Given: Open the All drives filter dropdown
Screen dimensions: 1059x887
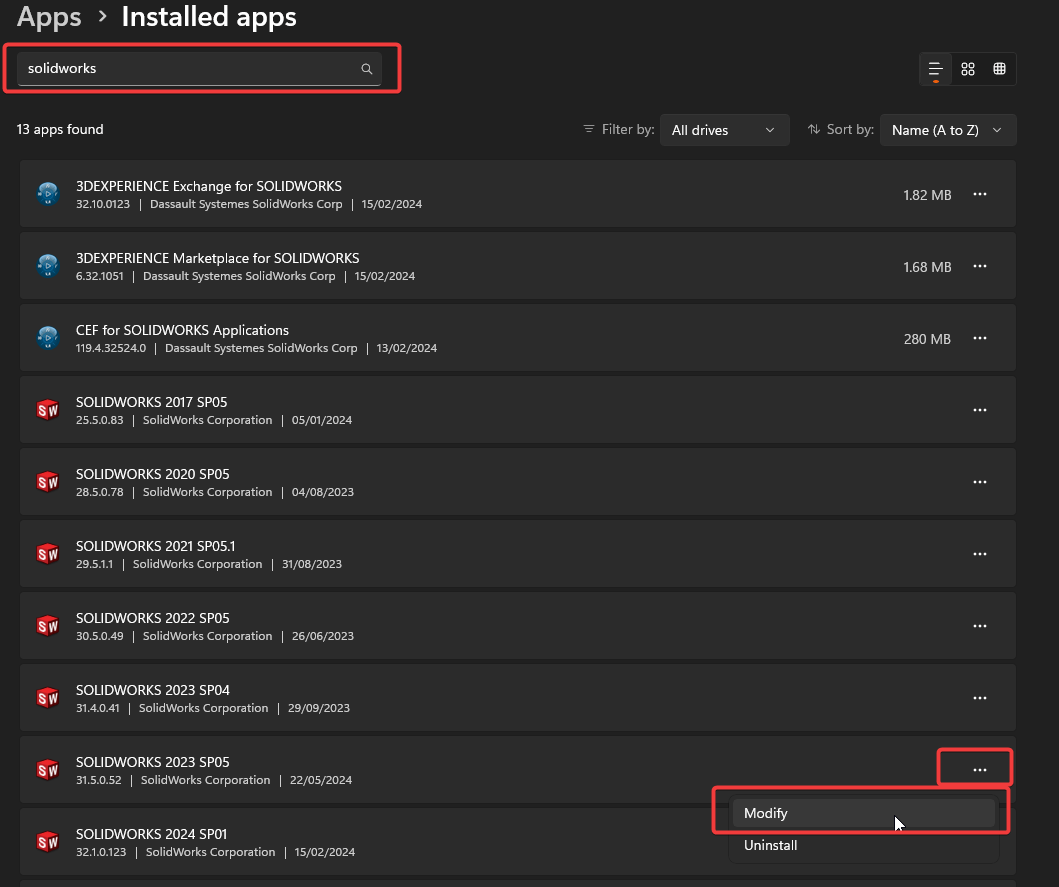Looking at the screenshot, I should (x=724, y=129).
